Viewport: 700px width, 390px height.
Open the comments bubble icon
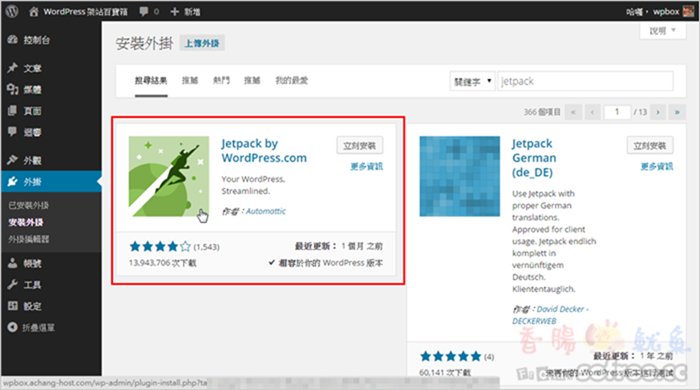click(144, 12)
